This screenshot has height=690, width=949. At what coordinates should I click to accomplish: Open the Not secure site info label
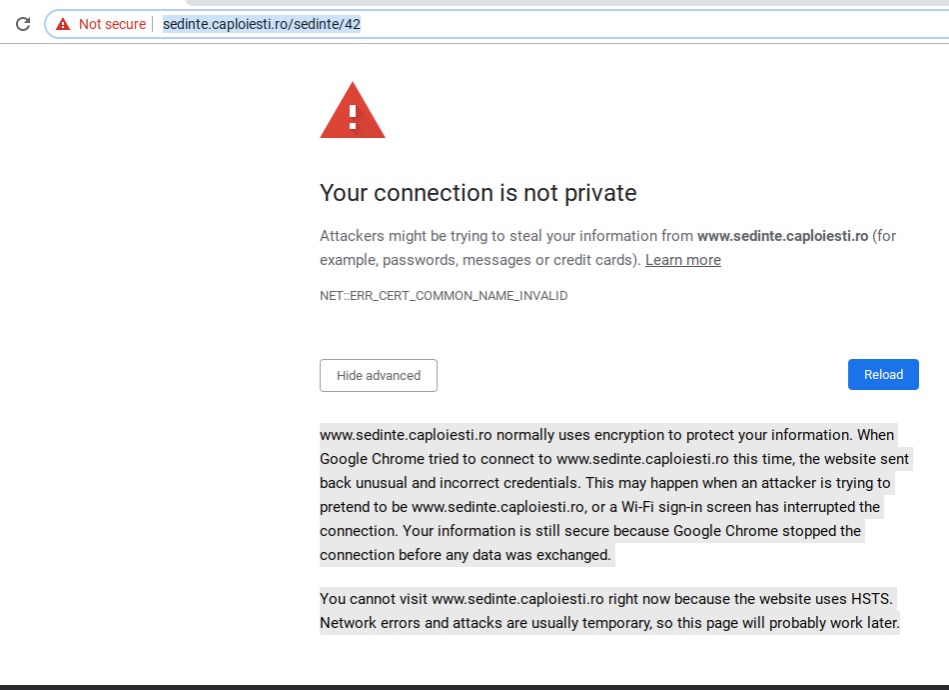tap(112, 24)
